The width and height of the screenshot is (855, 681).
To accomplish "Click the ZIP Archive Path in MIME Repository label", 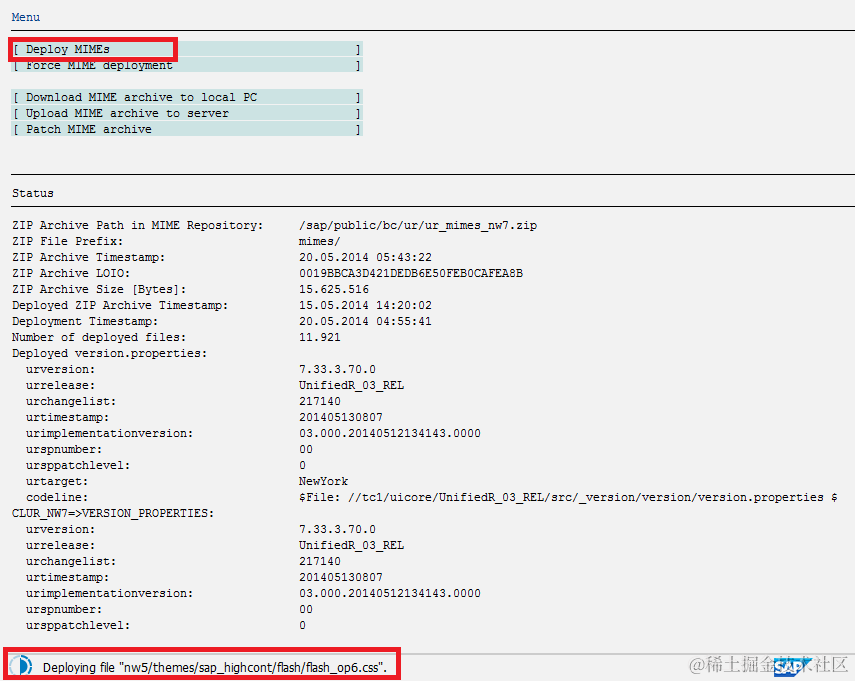I will click(137, 225).
